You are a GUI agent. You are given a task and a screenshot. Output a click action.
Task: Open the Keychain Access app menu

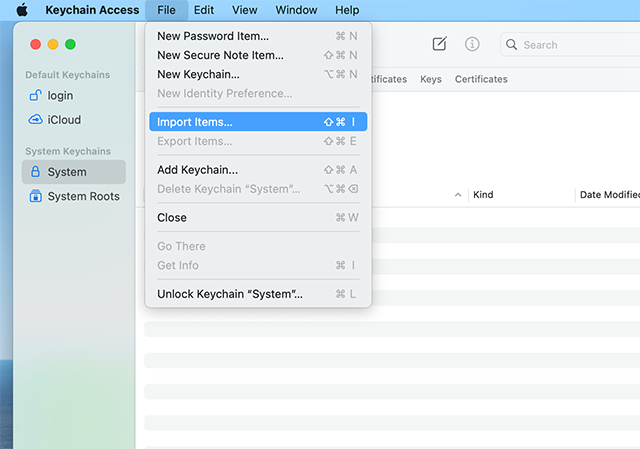pyautogui.click(x=92, y=10)
